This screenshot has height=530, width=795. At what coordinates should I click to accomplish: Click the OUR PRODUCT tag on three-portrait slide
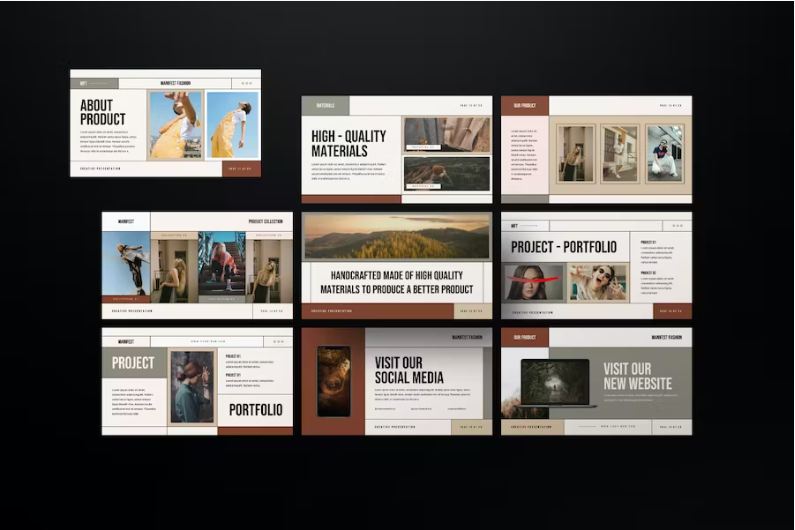coord(525,105)
